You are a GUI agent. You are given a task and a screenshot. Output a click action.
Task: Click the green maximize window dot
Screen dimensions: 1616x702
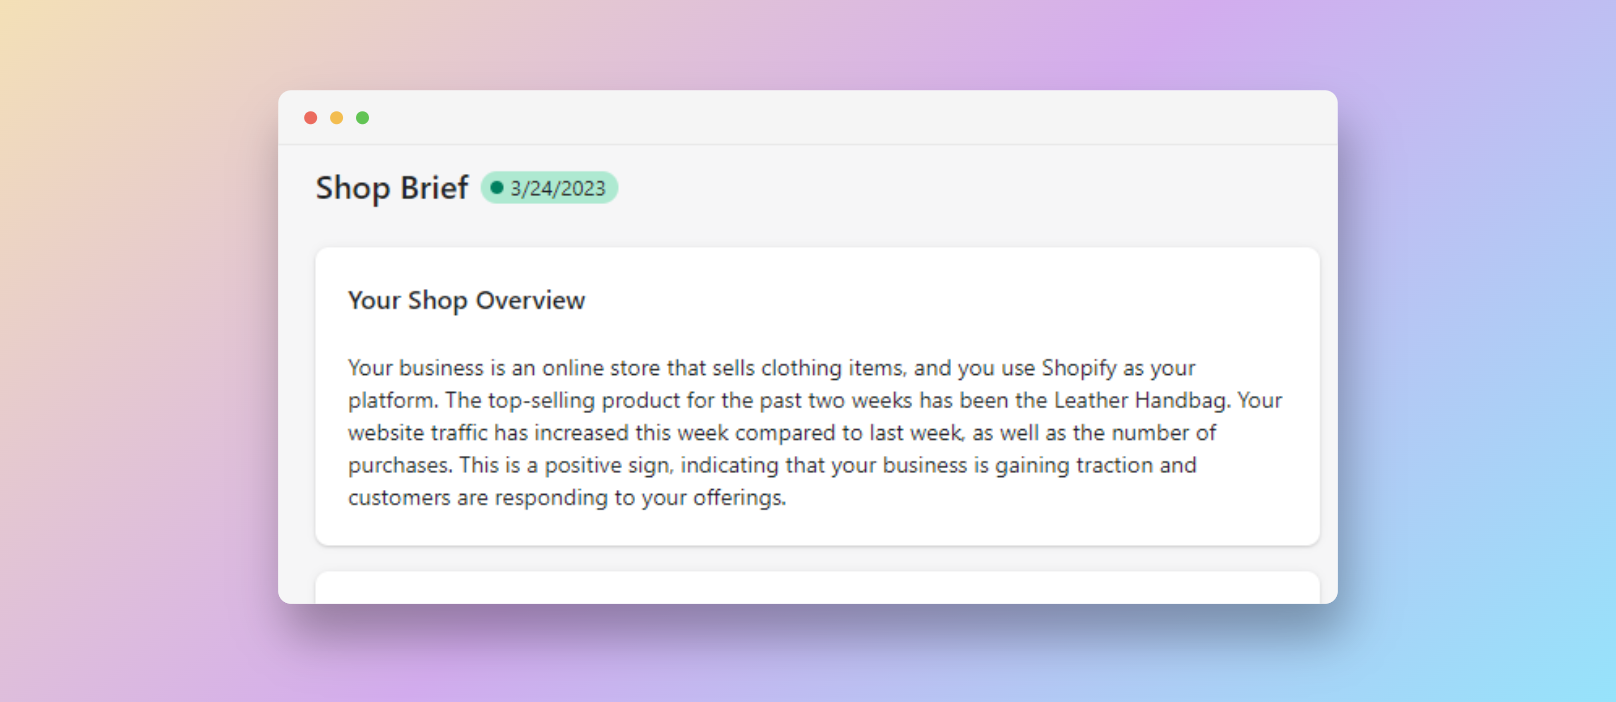click(x=363, y=118)
